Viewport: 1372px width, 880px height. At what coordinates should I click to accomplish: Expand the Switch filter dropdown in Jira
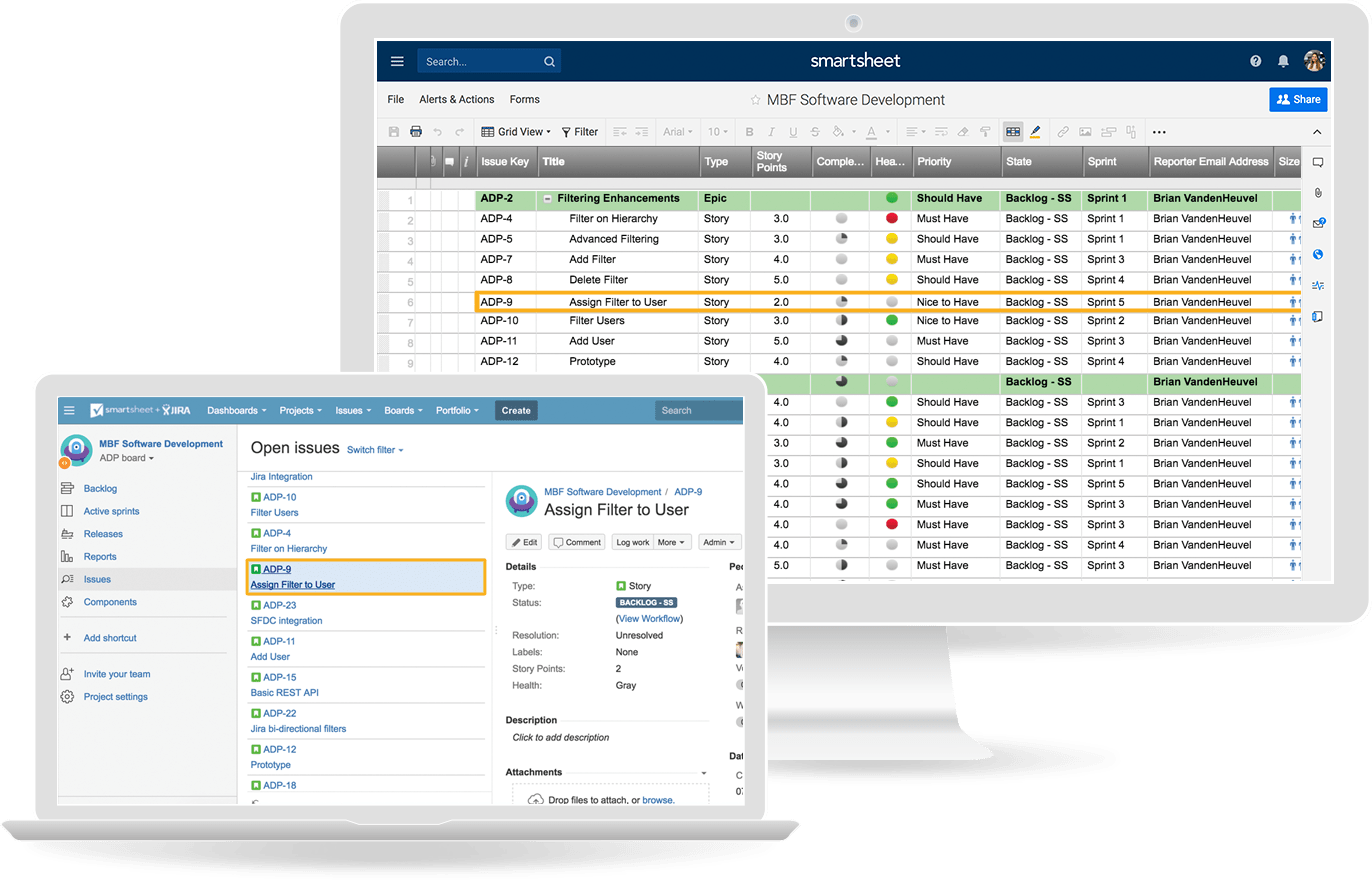375,450
